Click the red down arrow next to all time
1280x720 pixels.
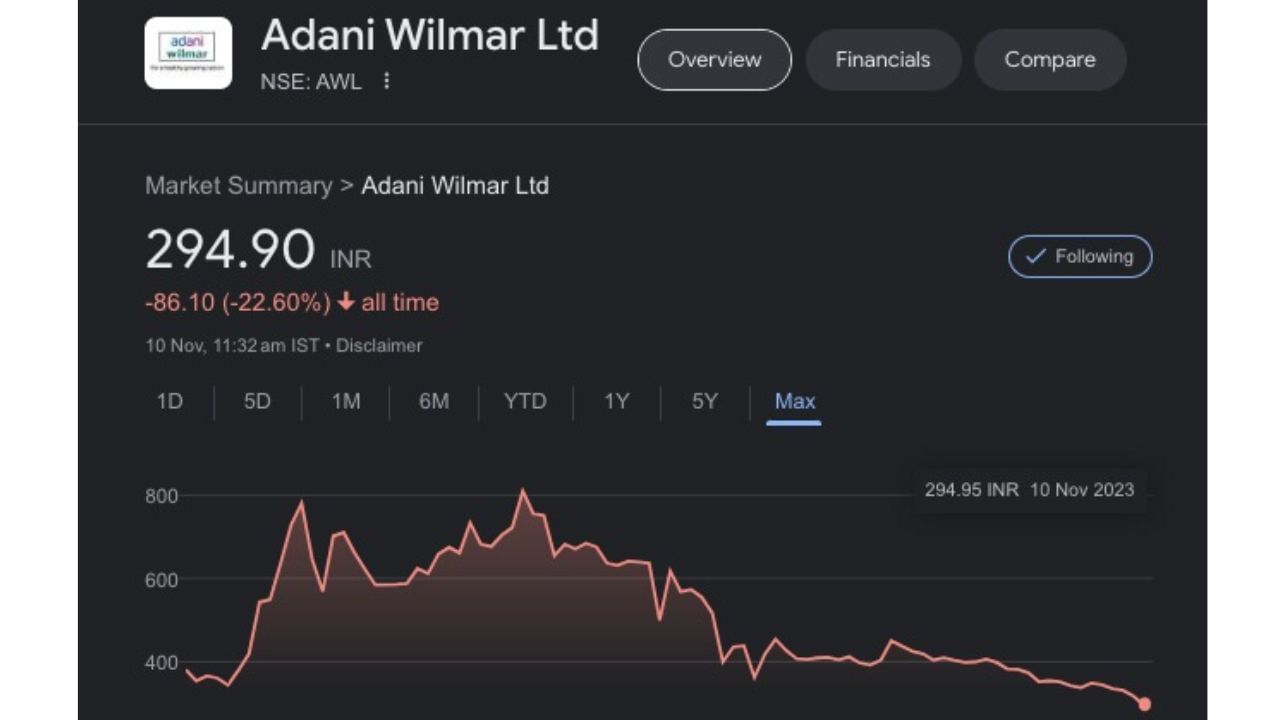[x=346, y=302]
